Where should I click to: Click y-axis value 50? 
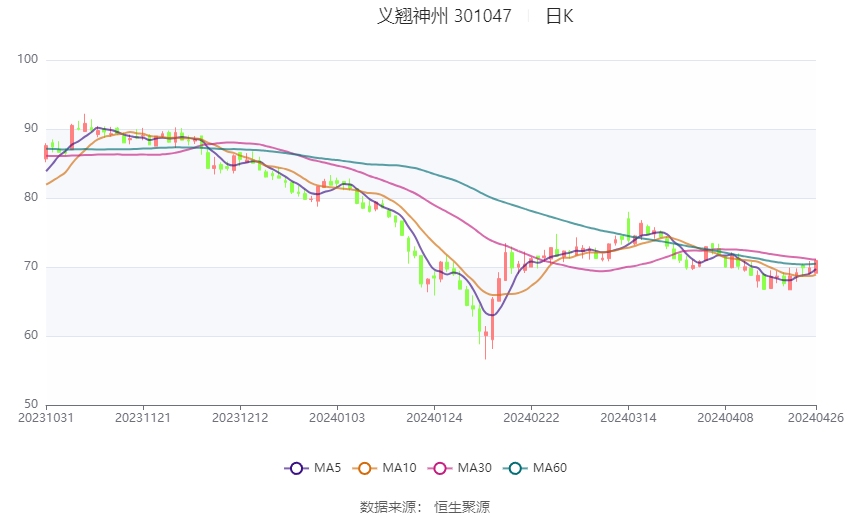pos(31,404)
